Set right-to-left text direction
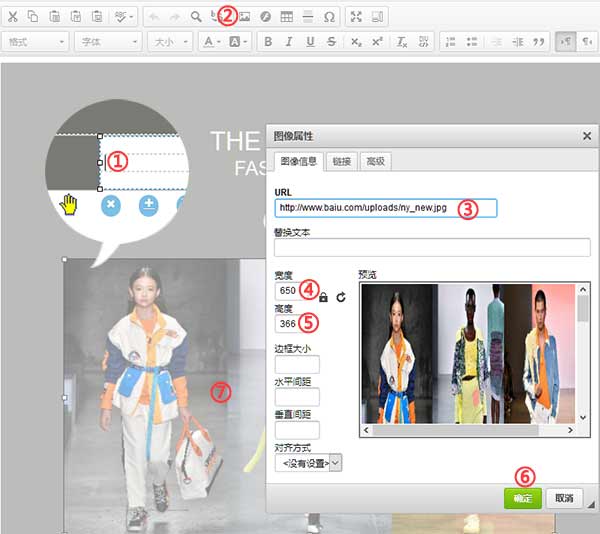This screenshot has height=534, width=600. [x=587, y=41]
